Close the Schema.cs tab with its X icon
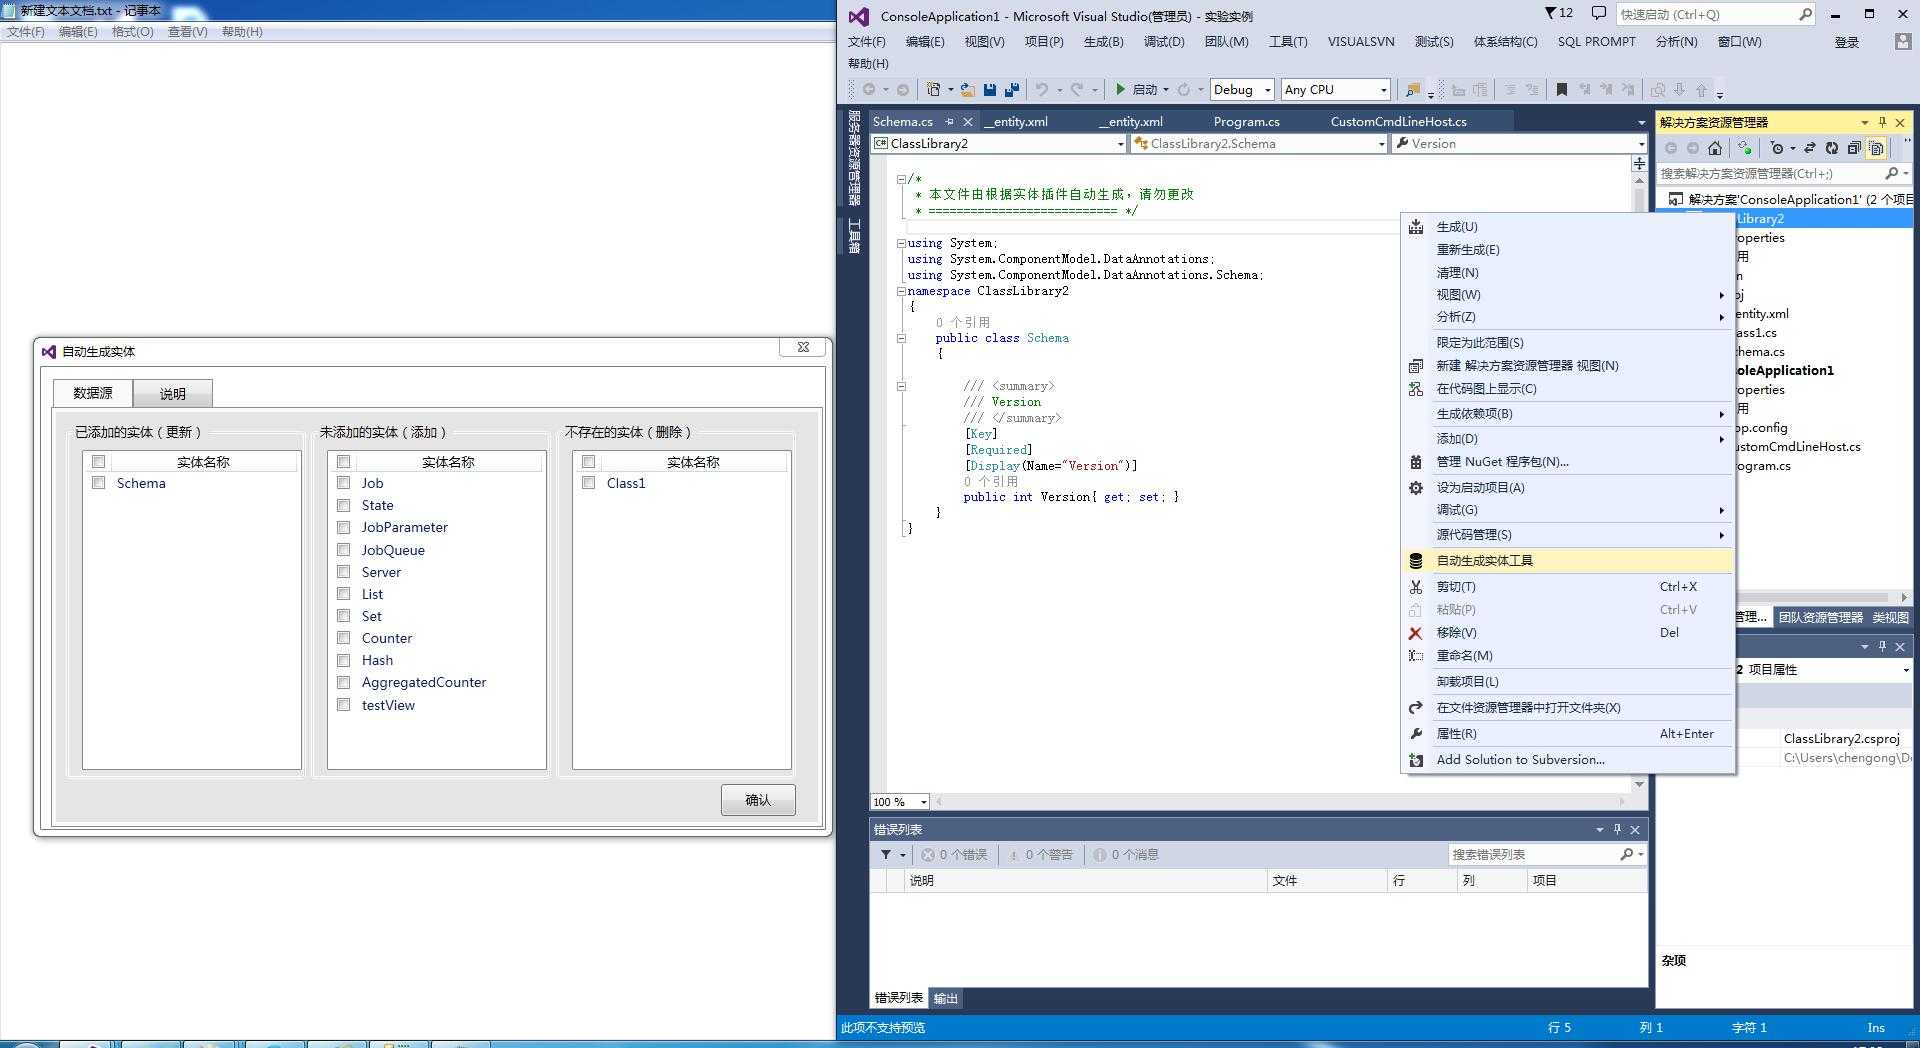Viewport: 1920px width, 1048px height. [967, 122]
